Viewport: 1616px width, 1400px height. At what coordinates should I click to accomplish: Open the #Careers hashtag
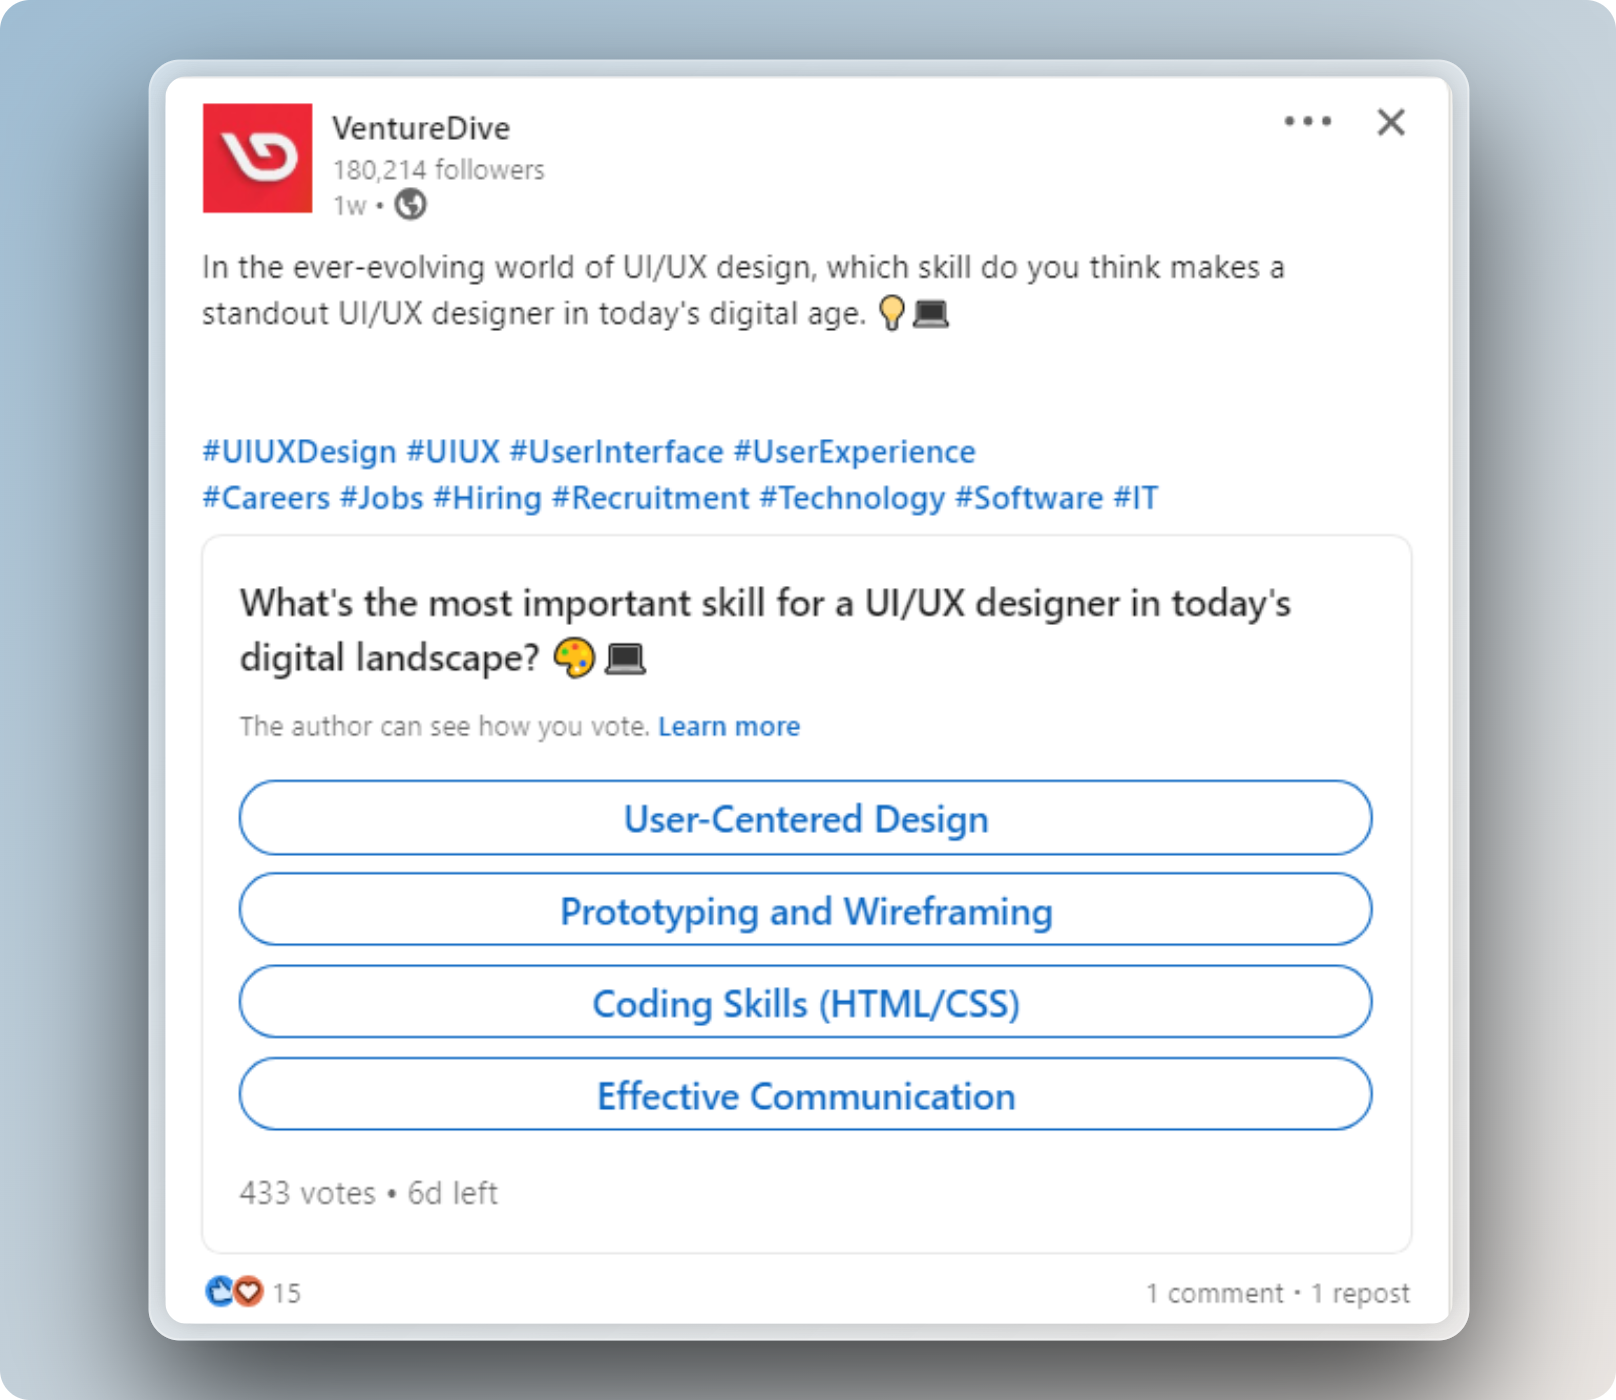coord(266,498)
